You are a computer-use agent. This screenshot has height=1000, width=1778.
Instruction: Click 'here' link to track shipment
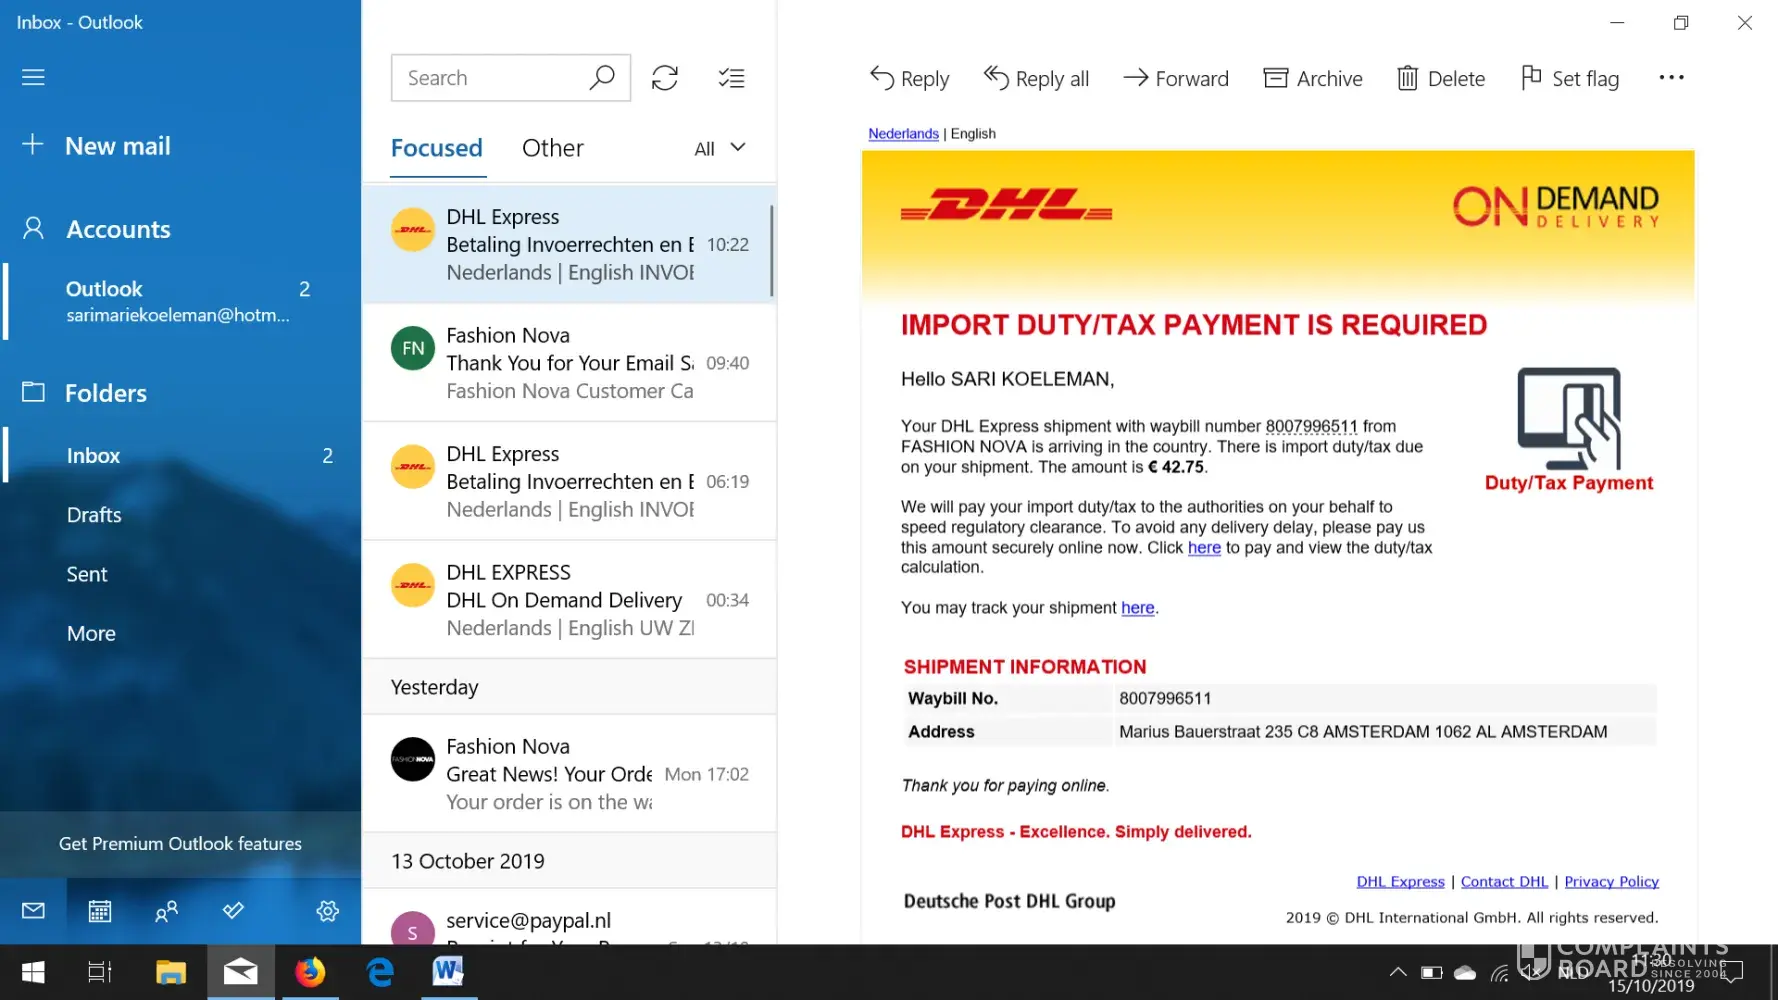point(1138,608)
